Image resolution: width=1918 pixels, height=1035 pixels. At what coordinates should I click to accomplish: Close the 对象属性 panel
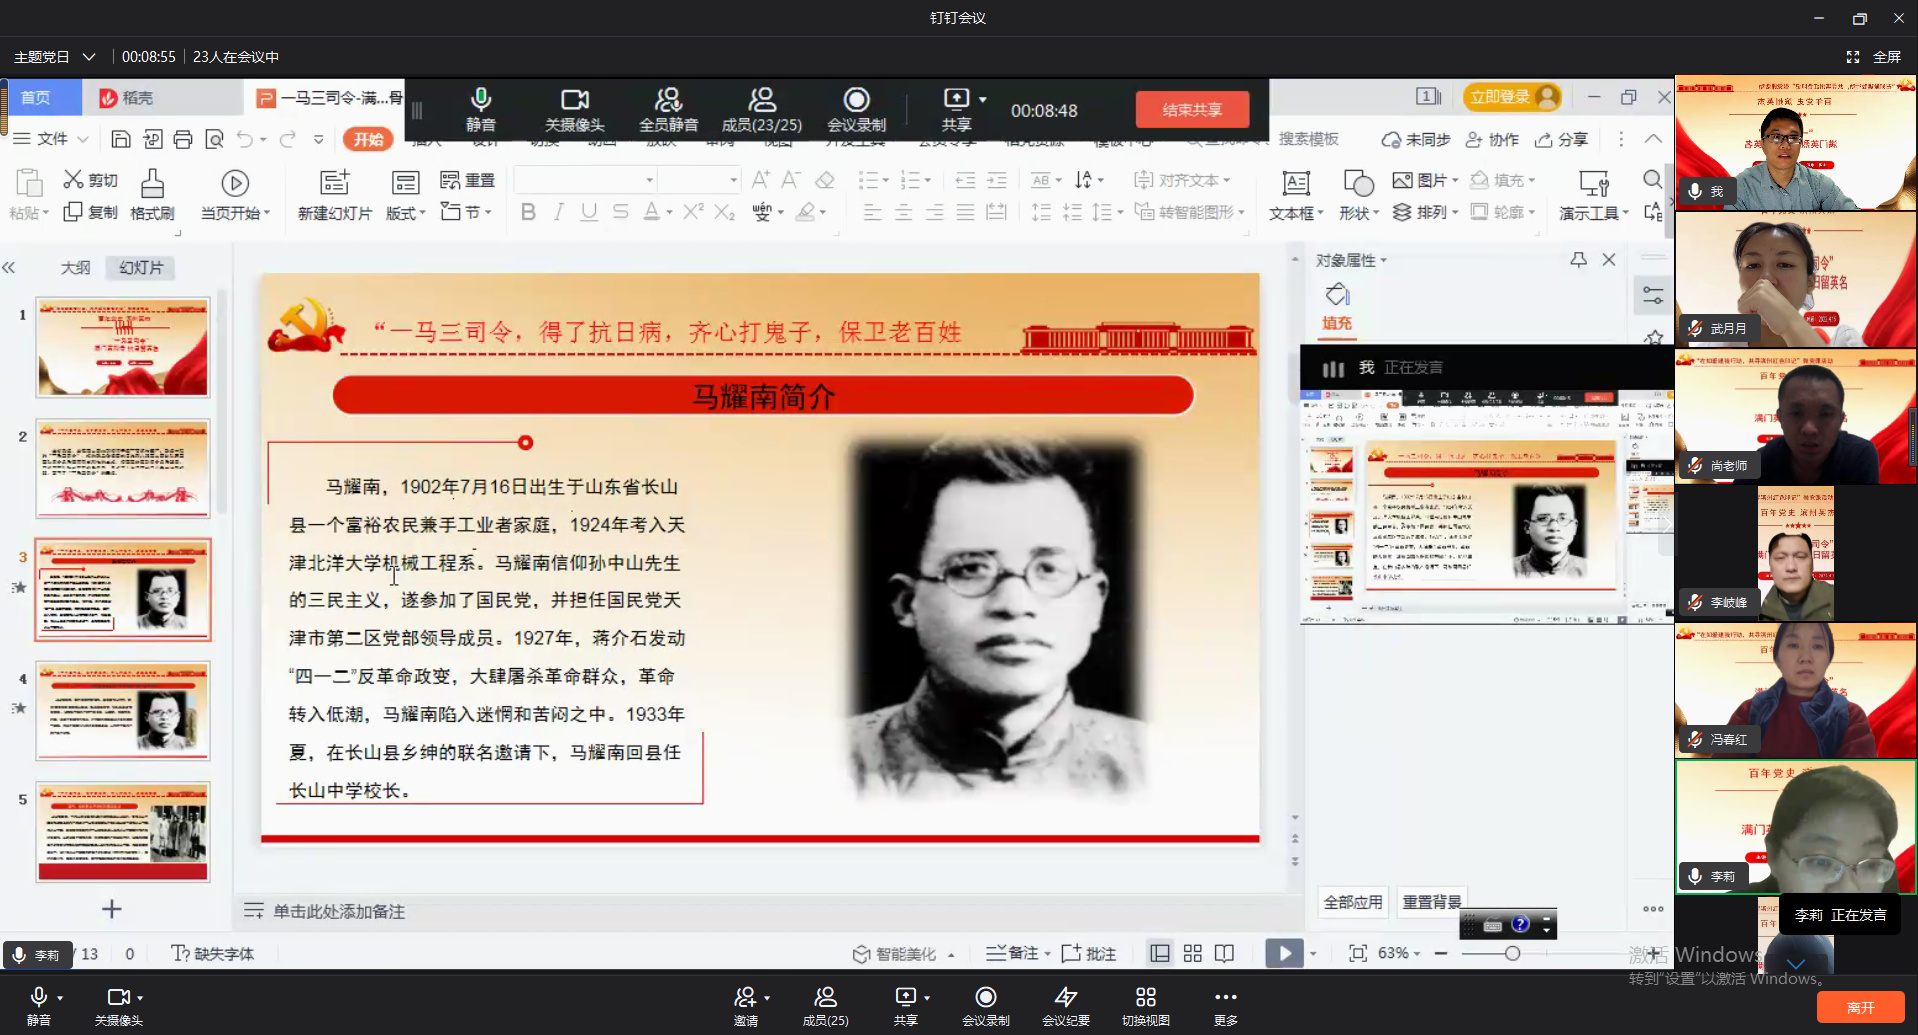pyautogui.click(x=1609, y=259)
